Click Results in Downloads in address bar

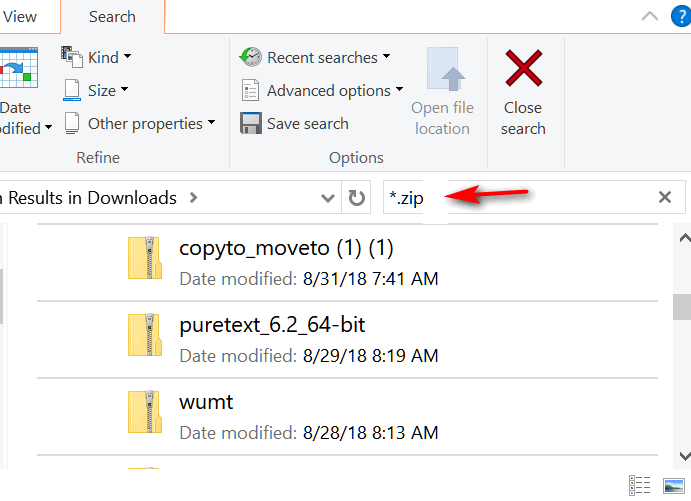[x=93, y=198]
